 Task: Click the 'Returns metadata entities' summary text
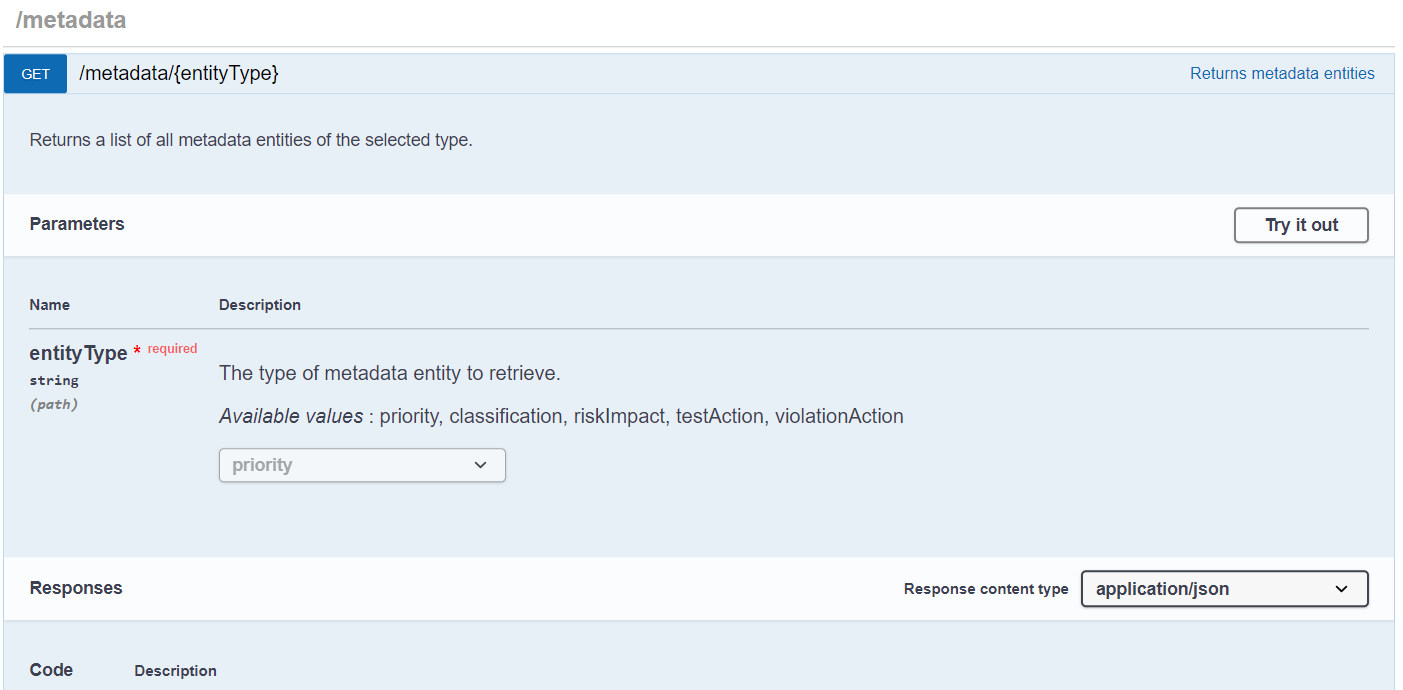click(x=1282, y=73)
